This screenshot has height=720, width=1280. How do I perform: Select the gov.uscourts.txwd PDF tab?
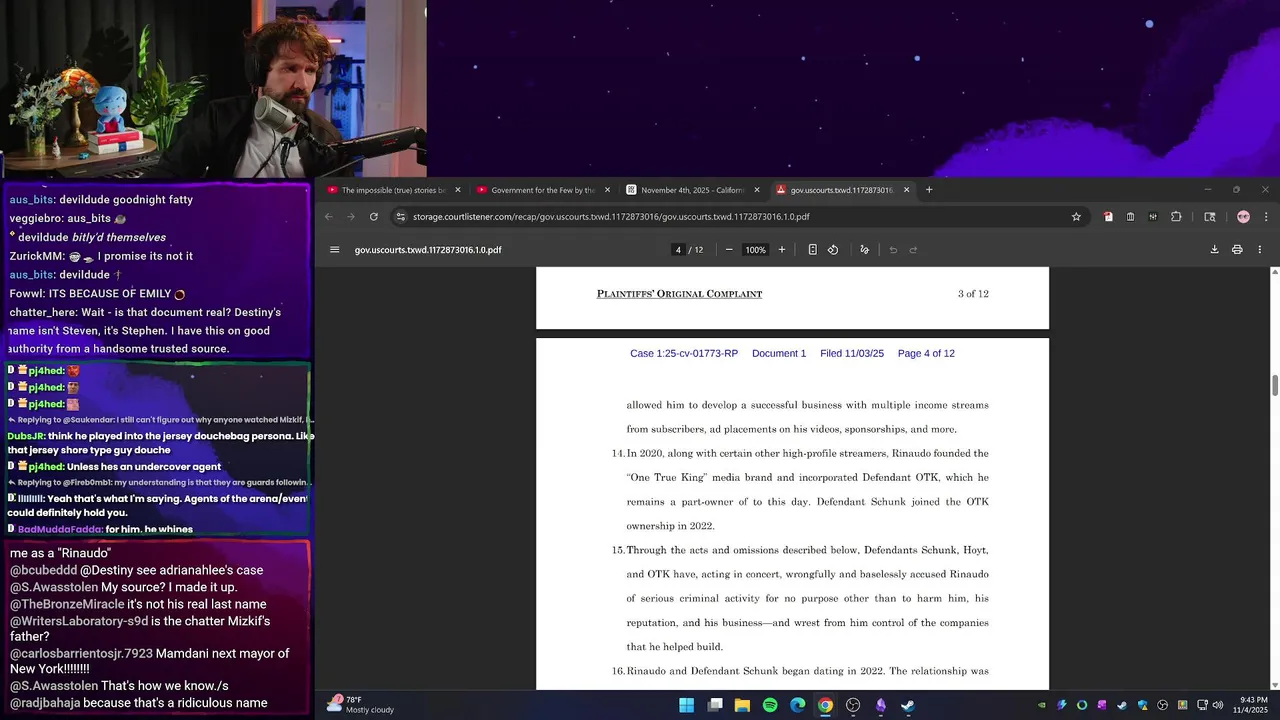click(843, 190)
